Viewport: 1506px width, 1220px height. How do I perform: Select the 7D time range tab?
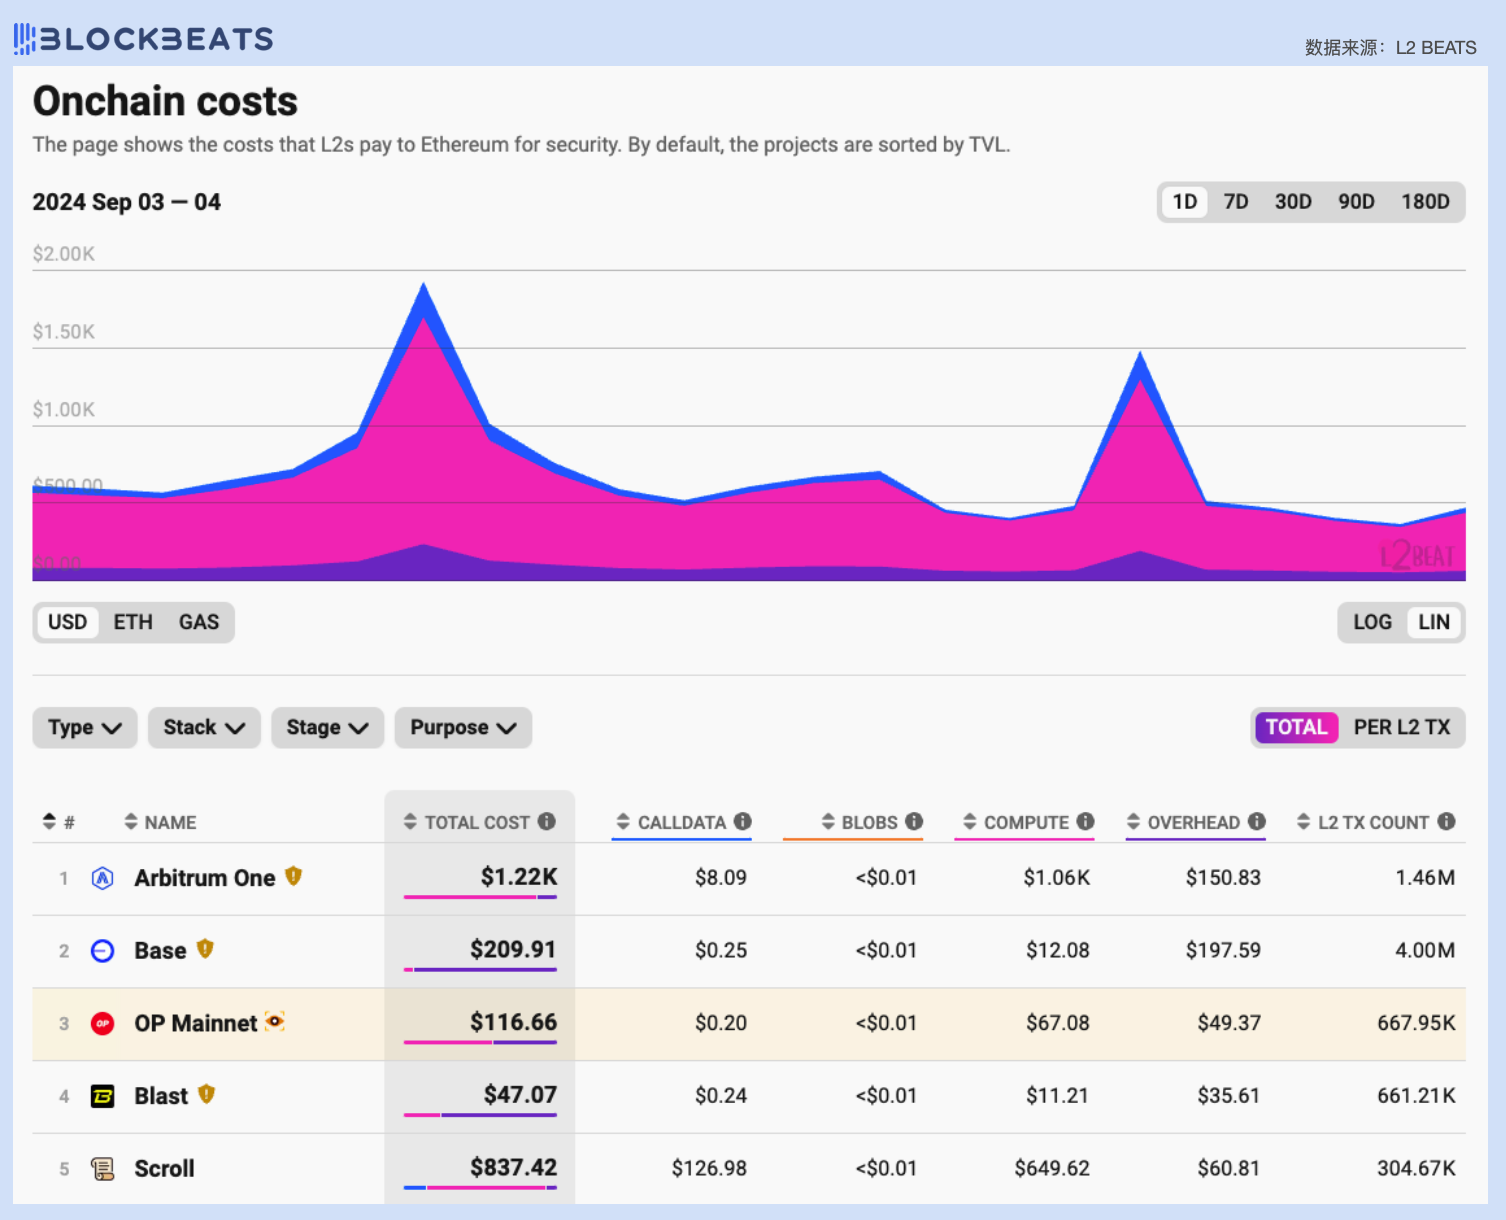[1236, 202]
